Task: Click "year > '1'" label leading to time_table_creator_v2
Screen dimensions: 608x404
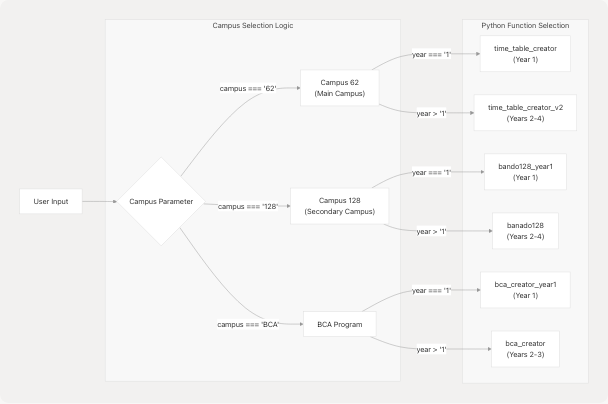Action: coord(429,114)
